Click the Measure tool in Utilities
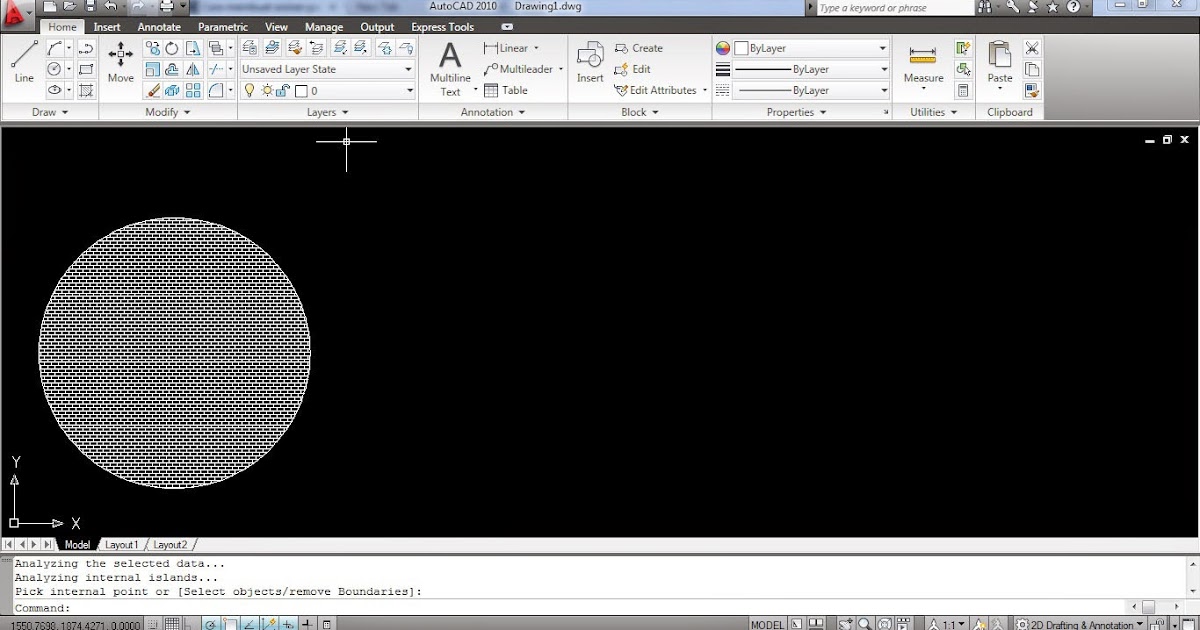The image size is (1200, 630). pos(922,60)
